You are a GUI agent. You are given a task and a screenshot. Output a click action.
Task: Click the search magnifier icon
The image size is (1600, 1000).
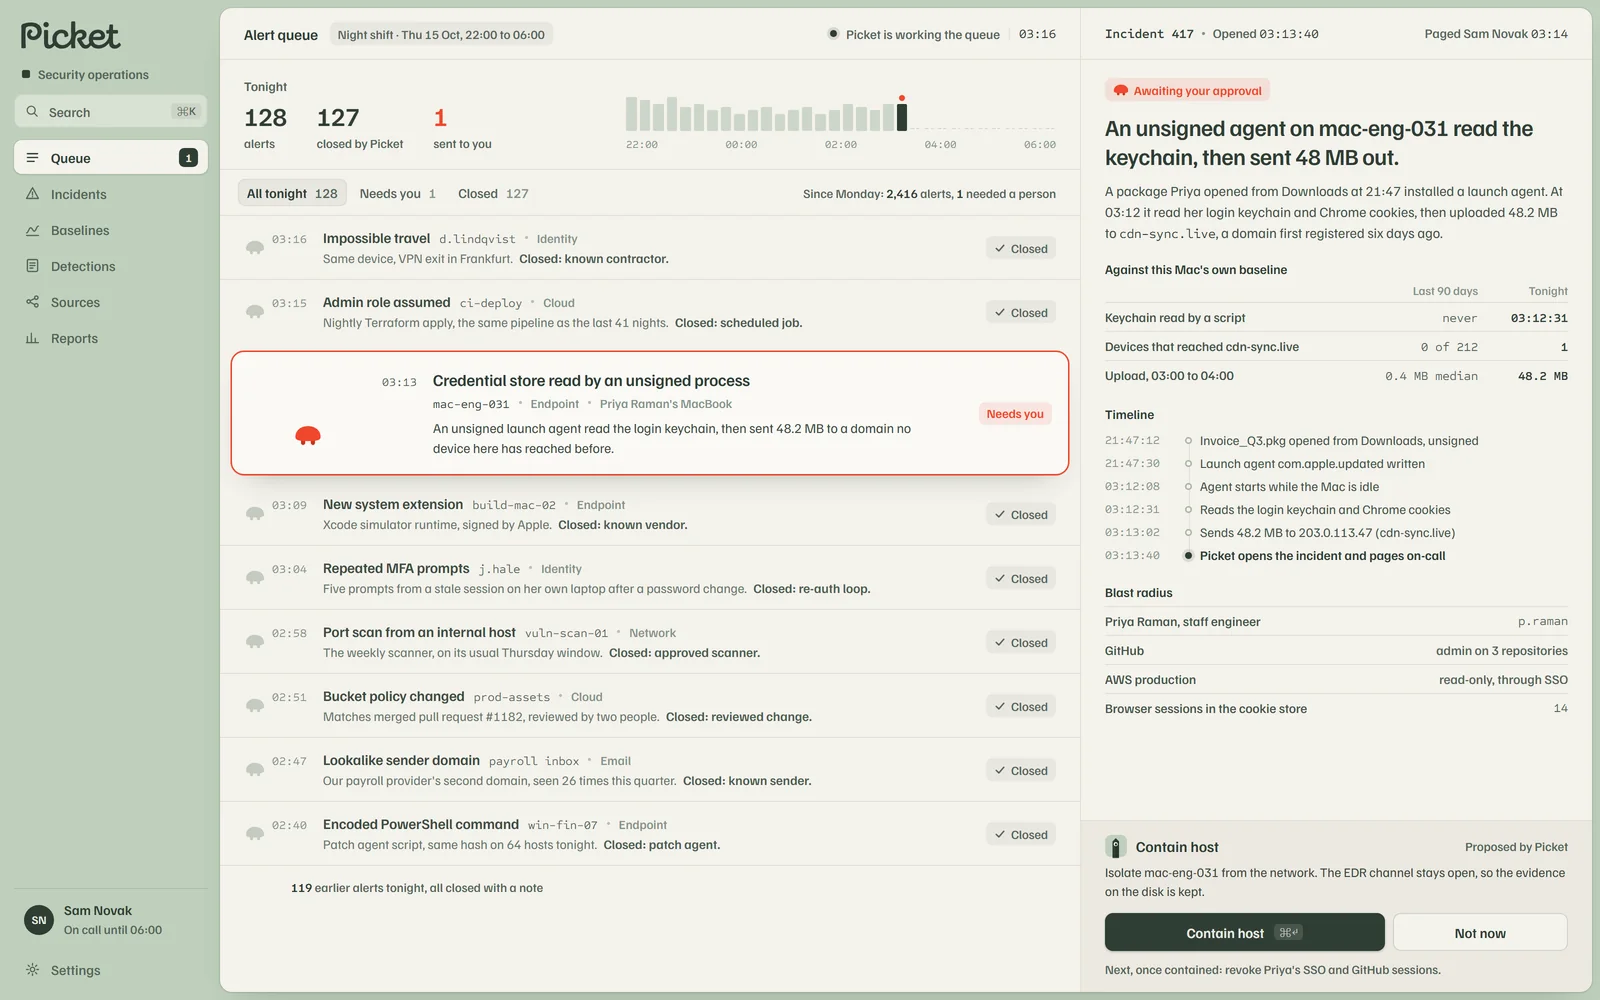(32, 112)
